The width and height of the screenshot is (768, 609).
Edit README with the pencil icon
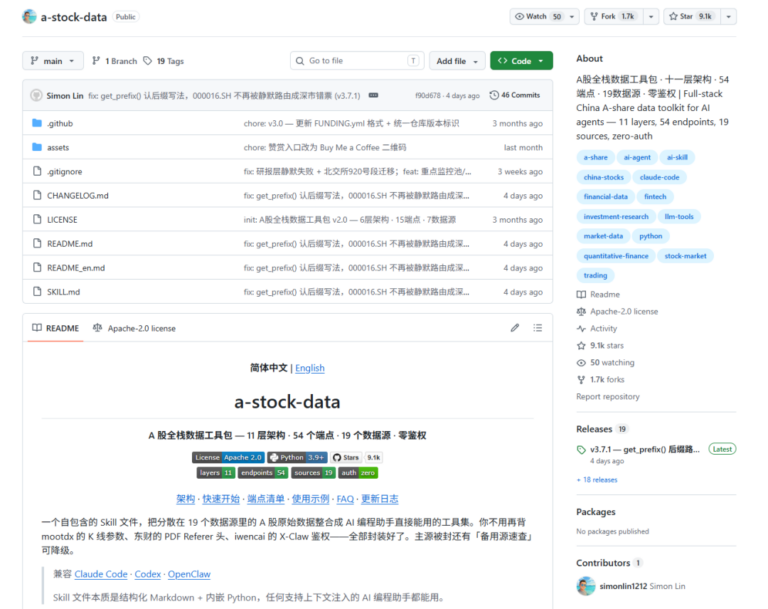click(515, 328)
